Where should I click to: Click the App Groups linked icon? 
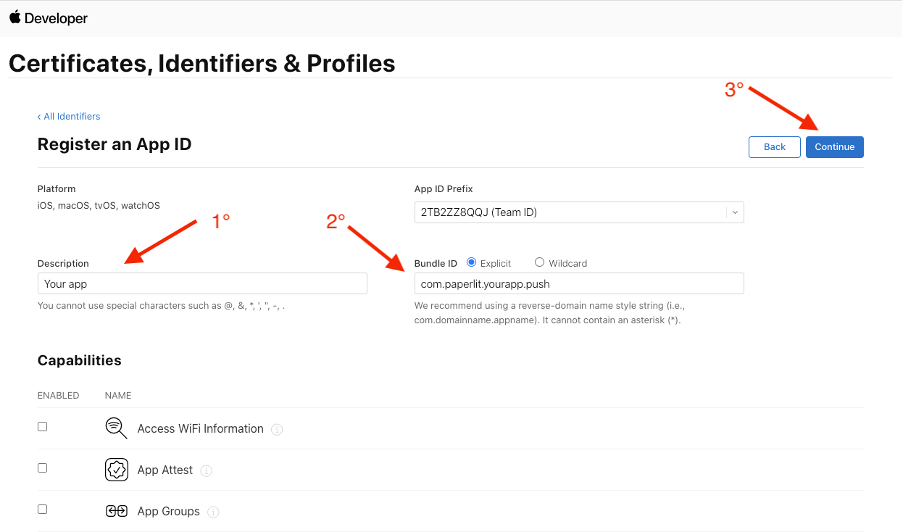[116, 511]
